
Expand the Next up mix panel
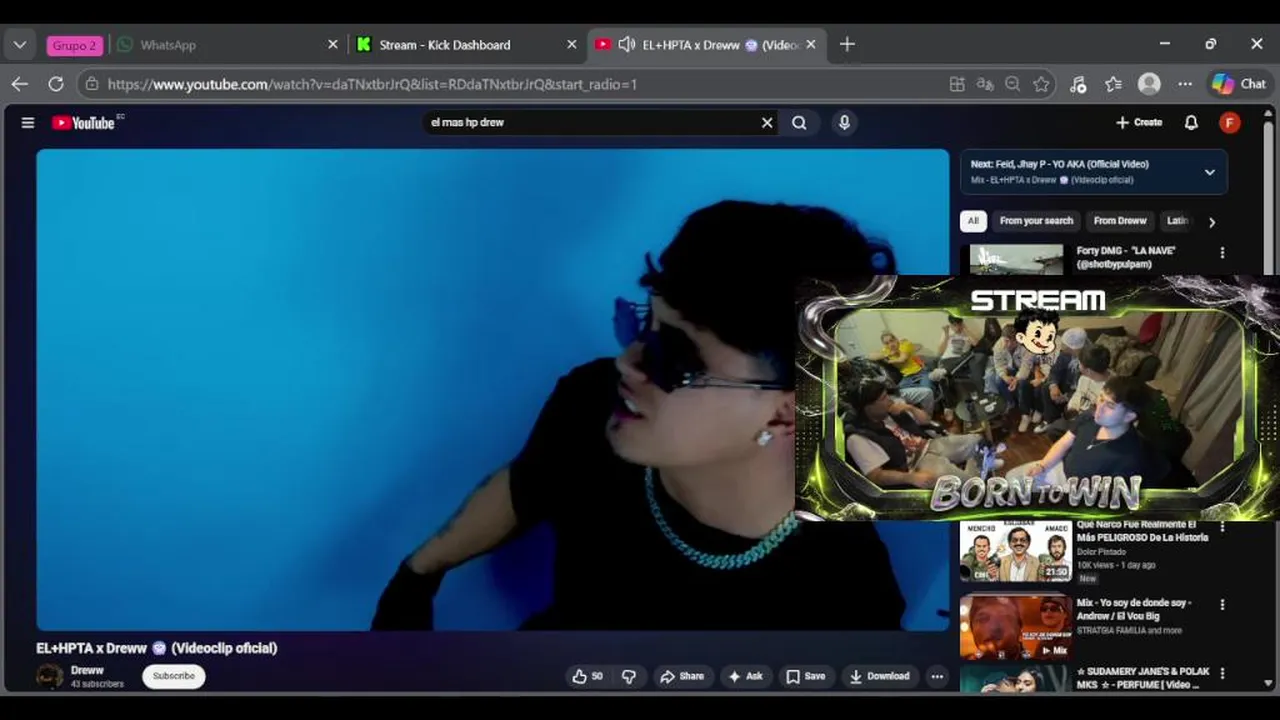coord(1210,172)
